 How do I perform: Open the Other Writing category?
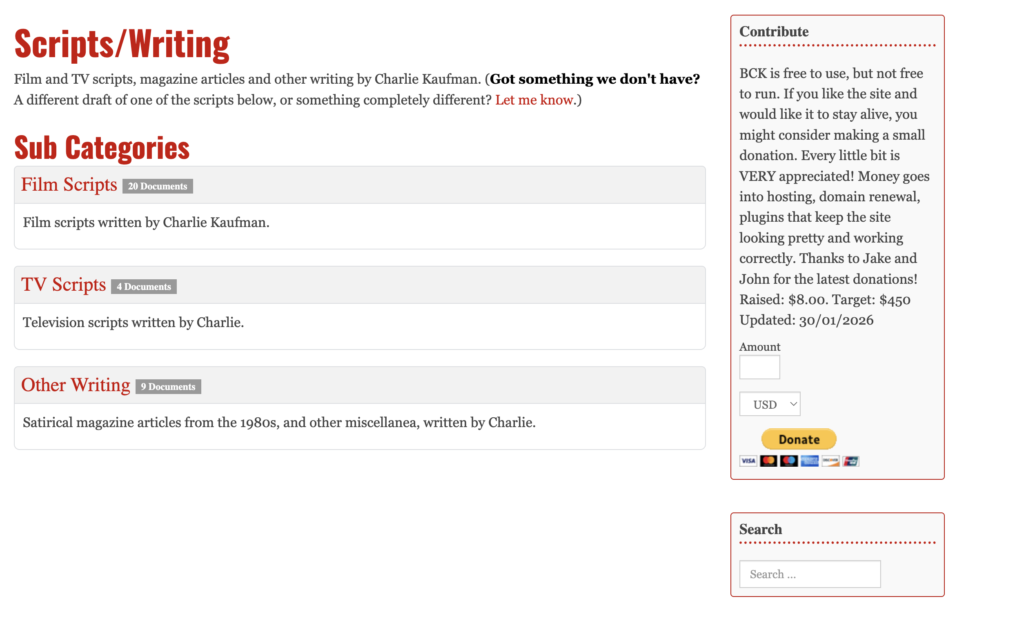tap(75, 385)
